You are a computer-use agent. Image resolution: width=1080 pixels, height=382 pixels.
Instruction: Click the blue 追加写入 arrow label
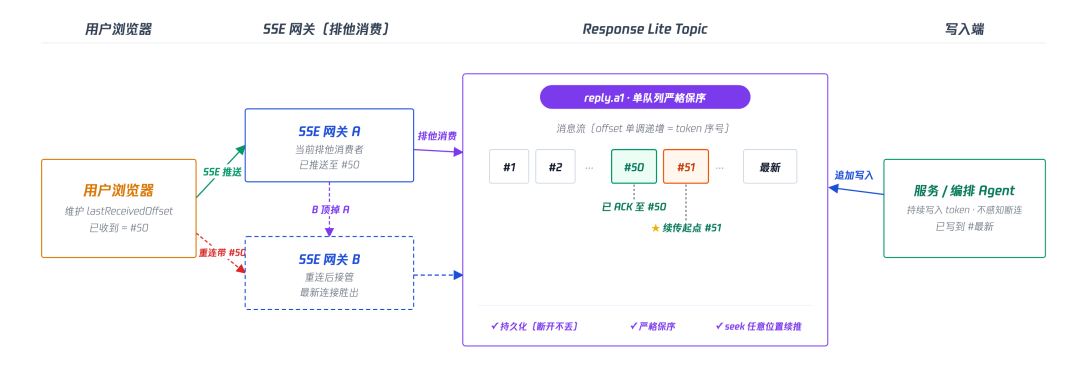pyautogui.click(x=854, y=176)
